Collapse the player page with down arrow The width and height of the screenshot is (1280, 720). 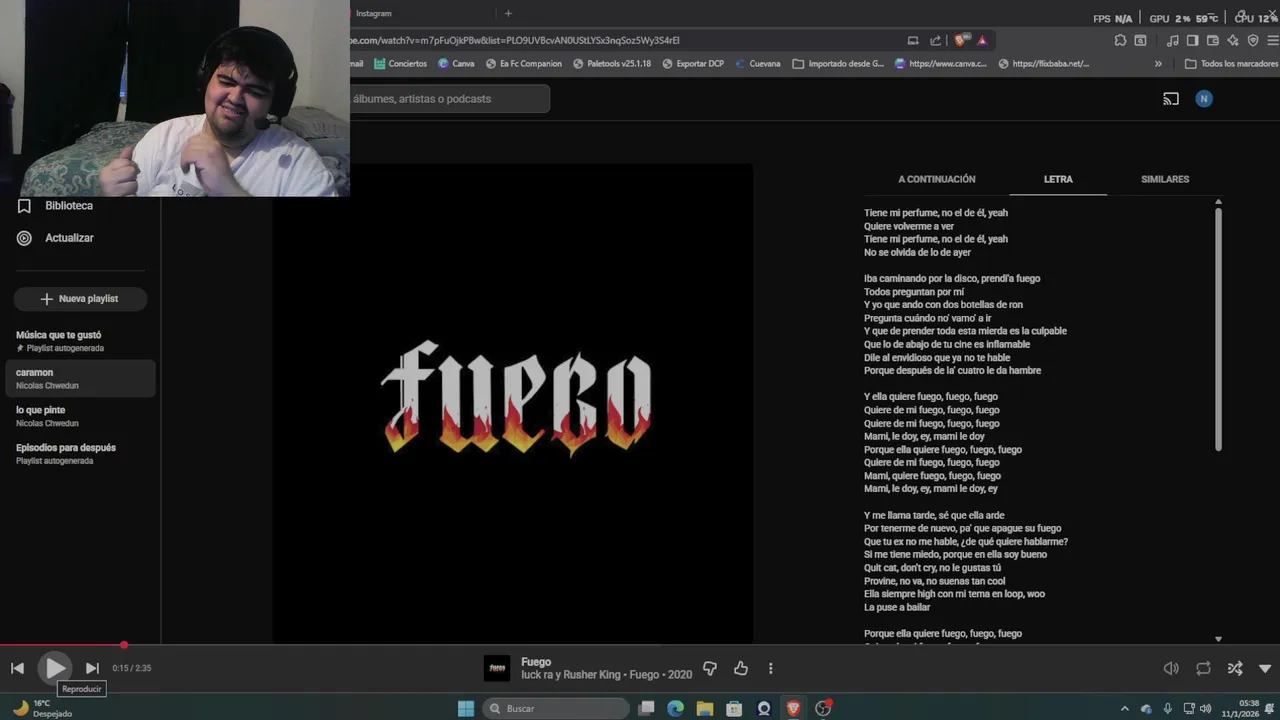tap(1265, 668)
